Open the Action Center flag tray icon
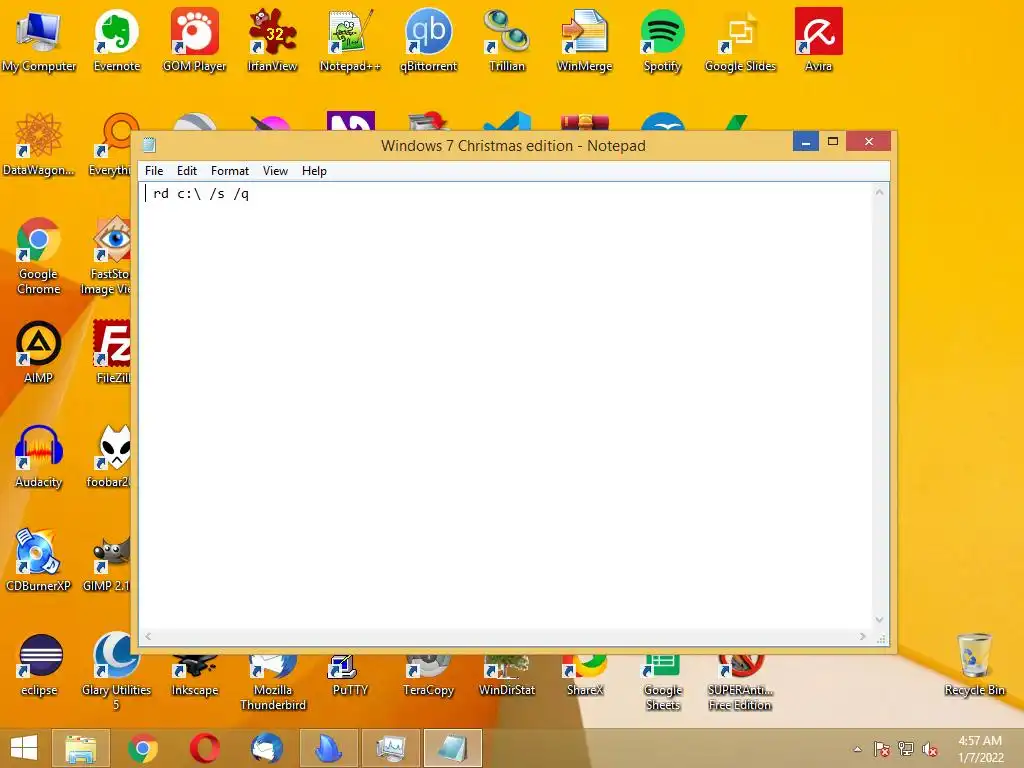1024x768 pixels. (882, 749)
